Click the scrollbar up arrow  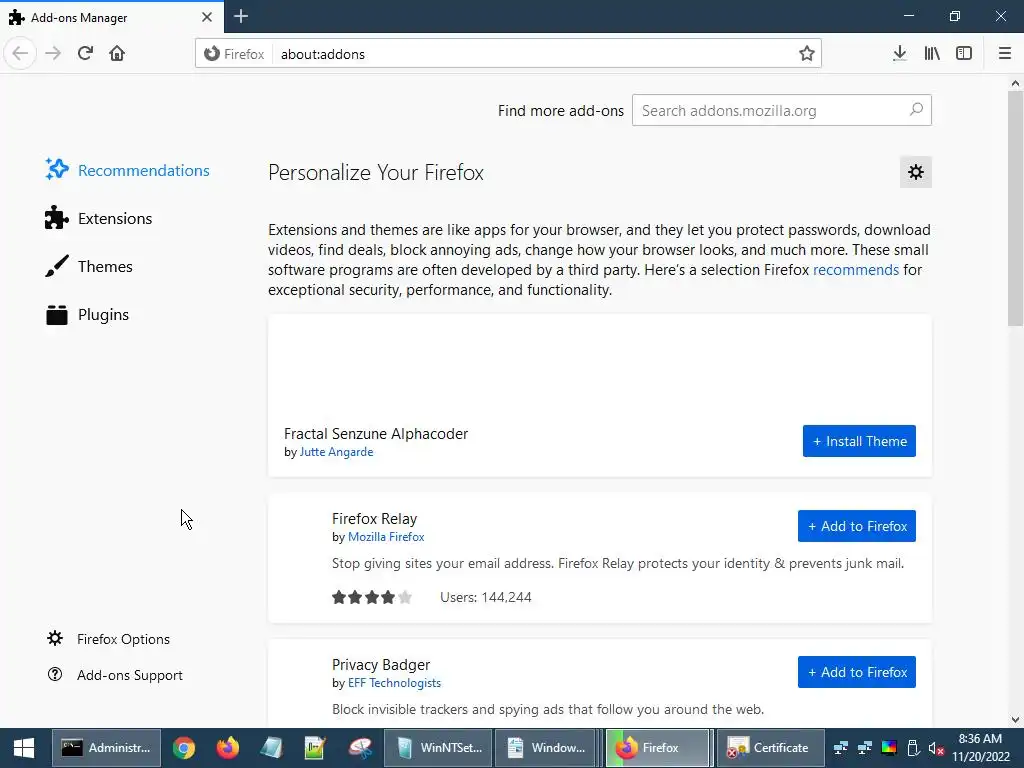pyautogui.click(x=1015, y=84)
